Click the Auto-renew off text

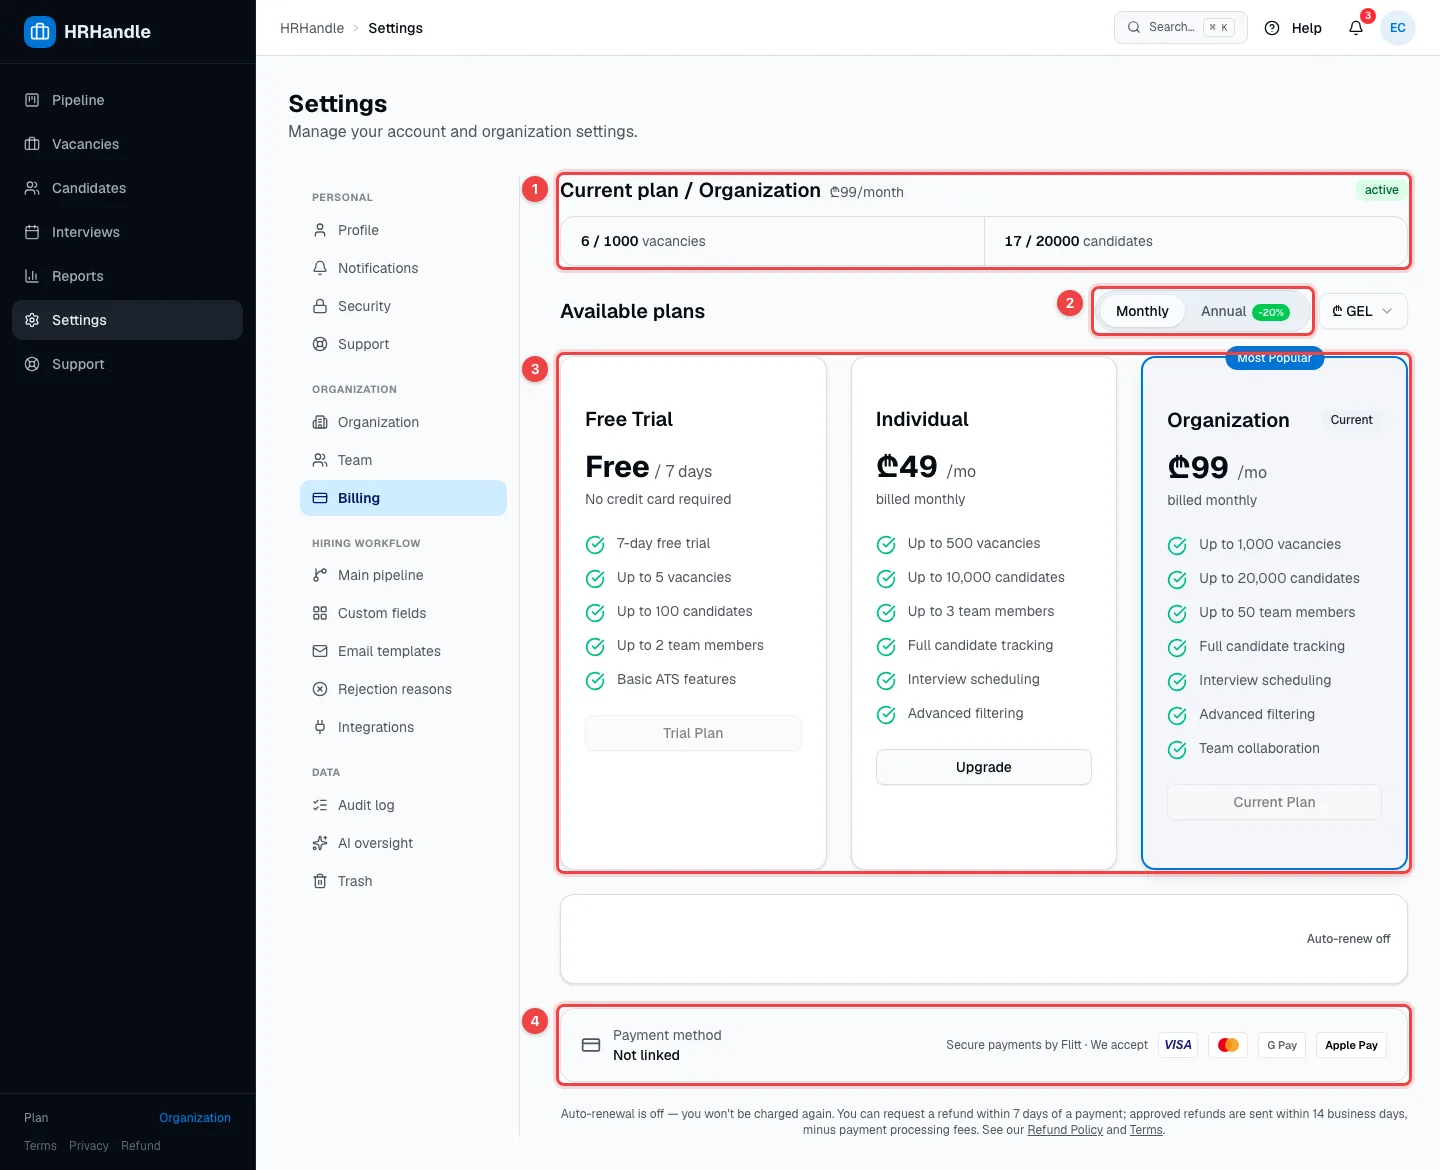point(1348,939)
